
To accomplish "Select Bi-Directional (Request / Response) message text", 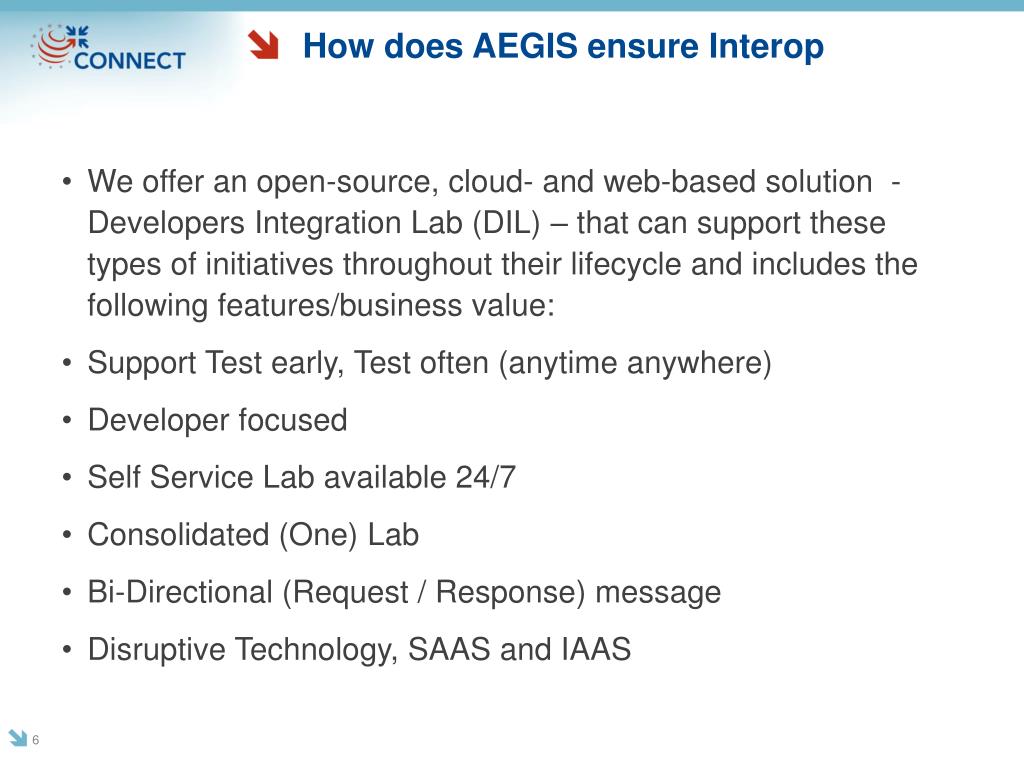I will [x=404, y=592].
